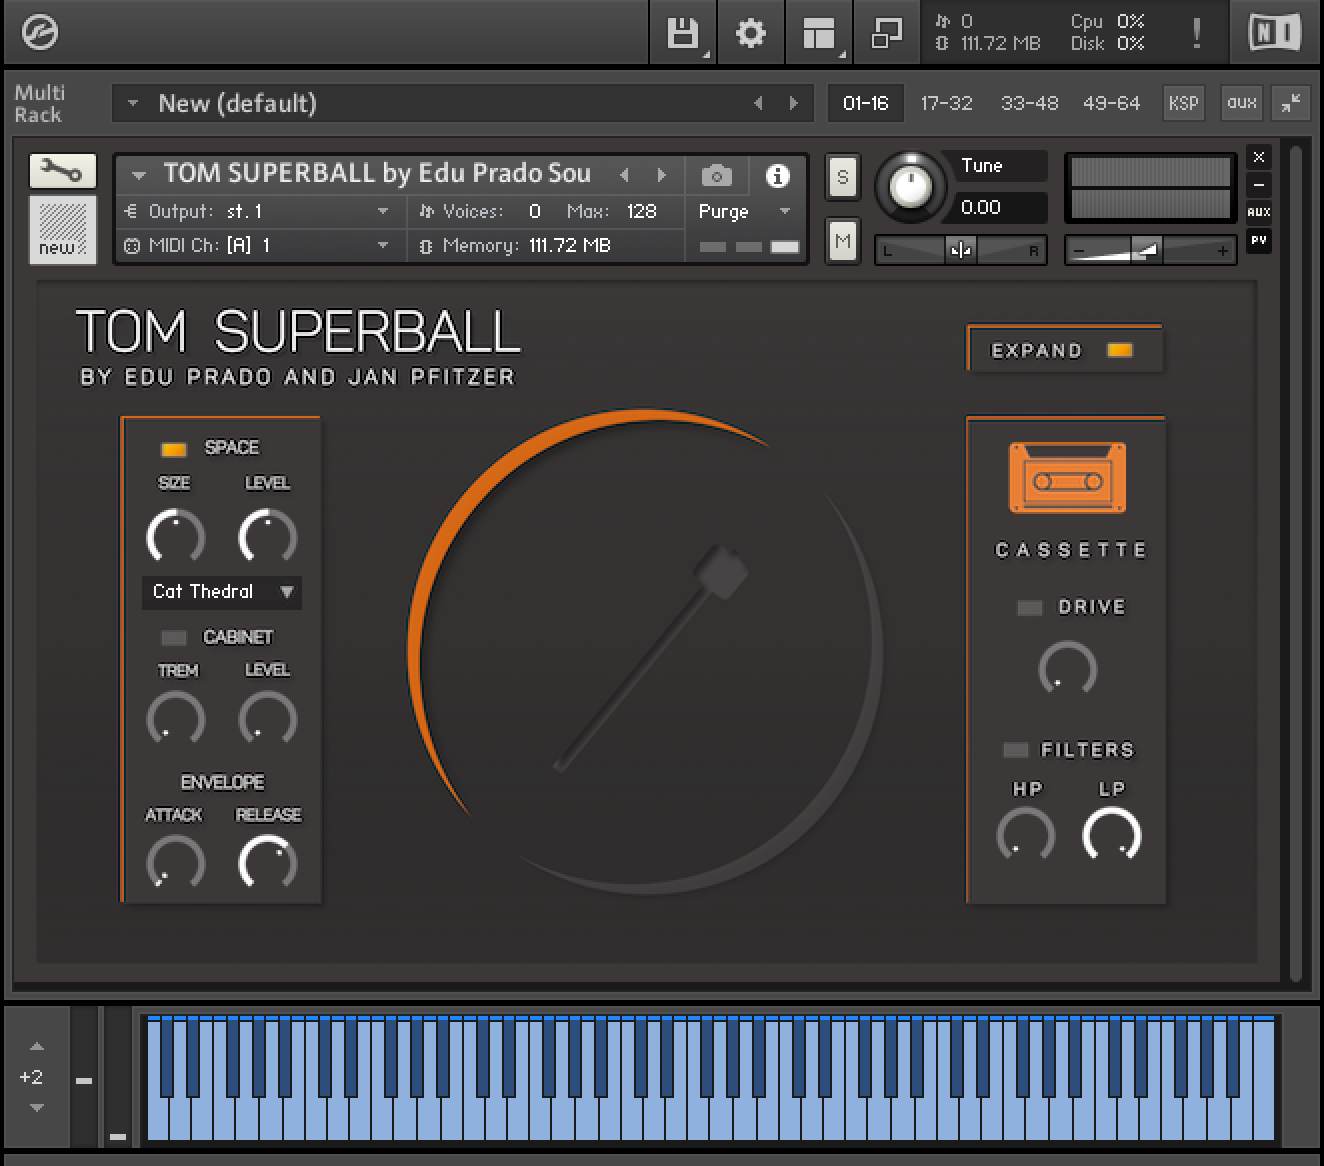Click the wrench edit instrument icon

[x=62, y=171]
